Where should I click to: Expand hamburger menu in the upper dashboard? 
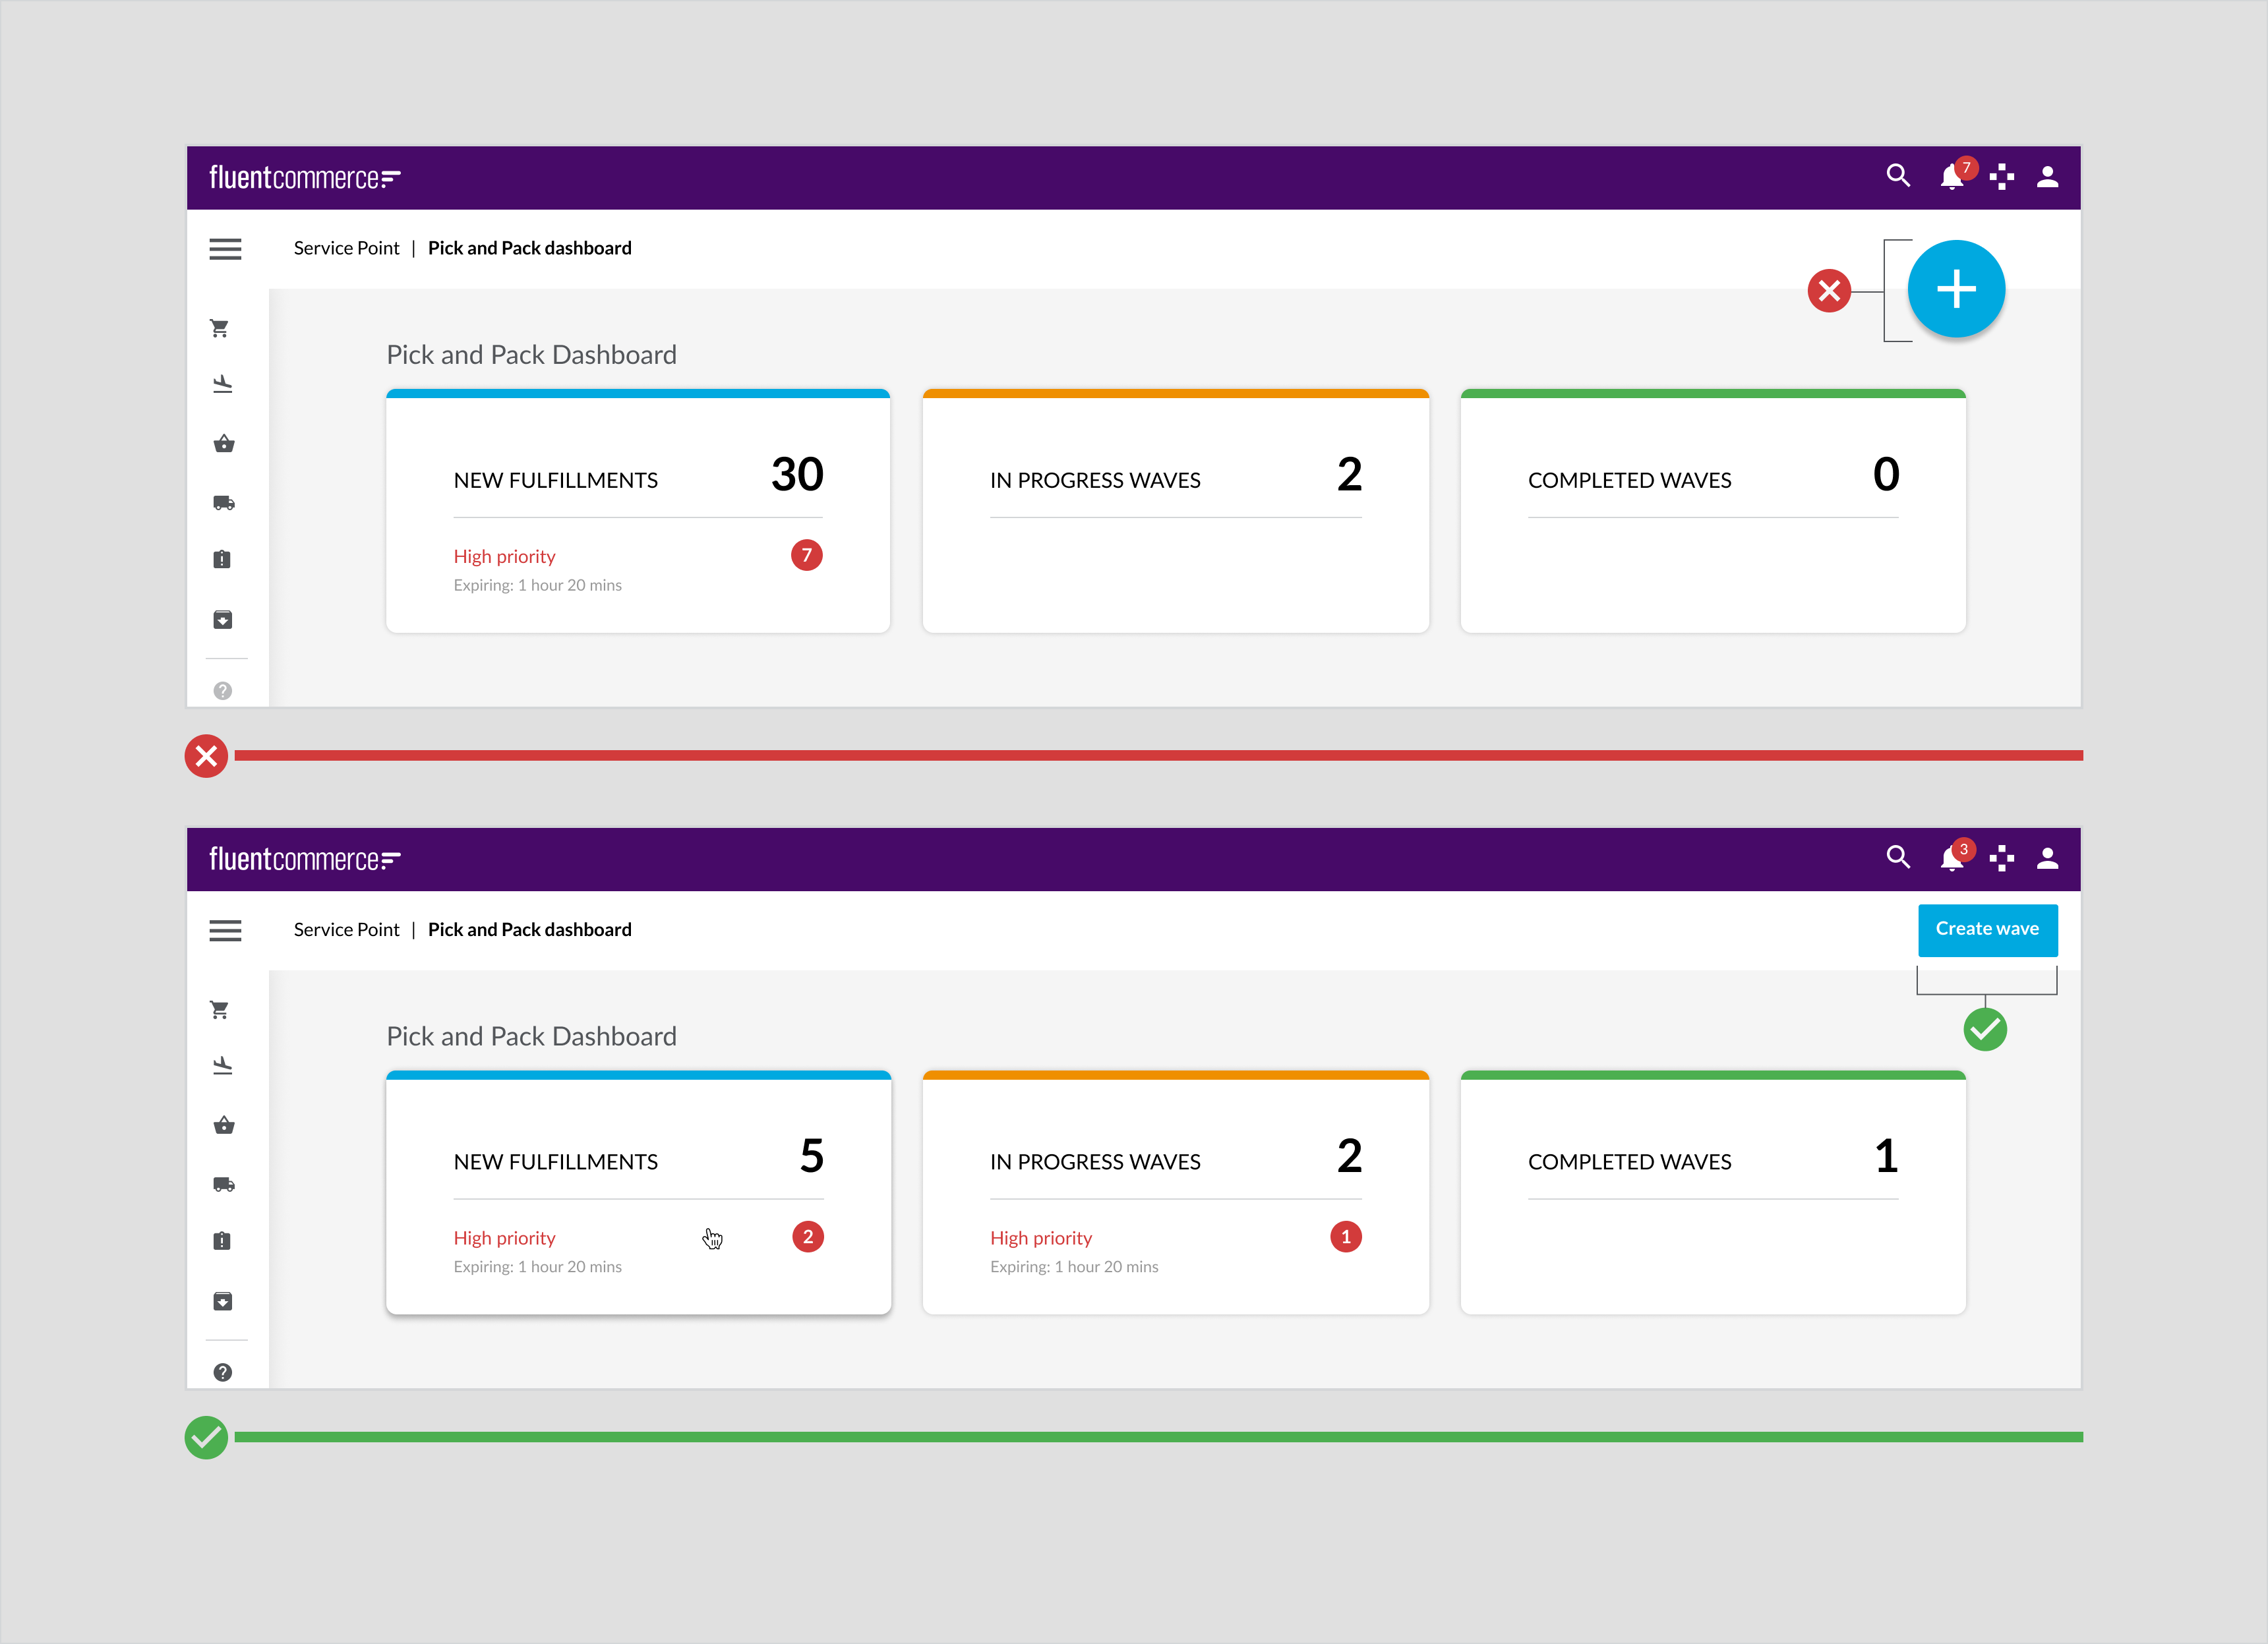pos(225,249)
